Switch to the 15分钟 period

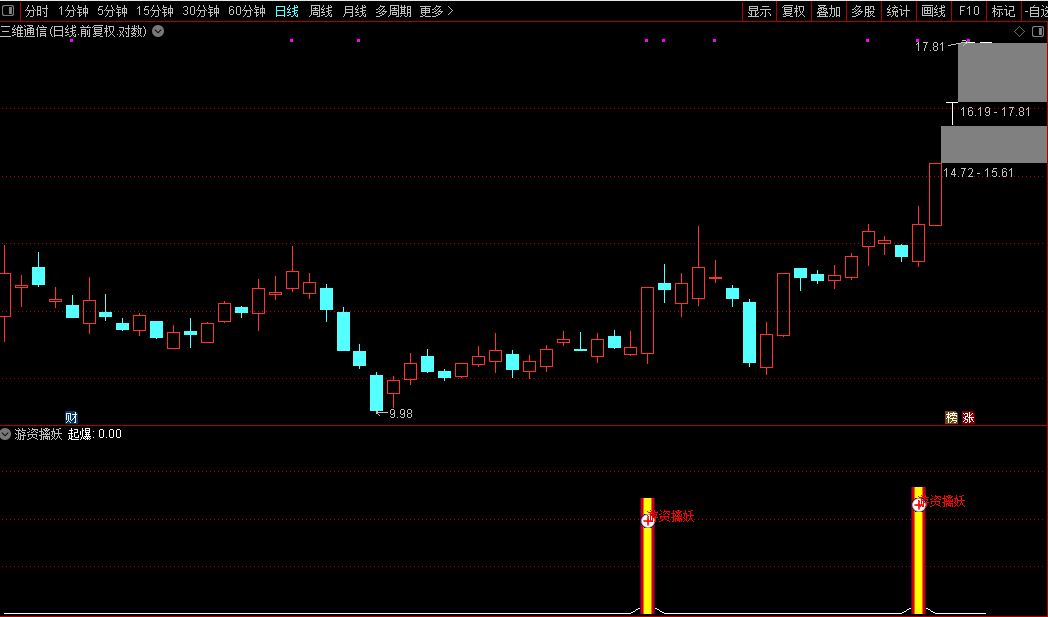[x=155, y=11]
